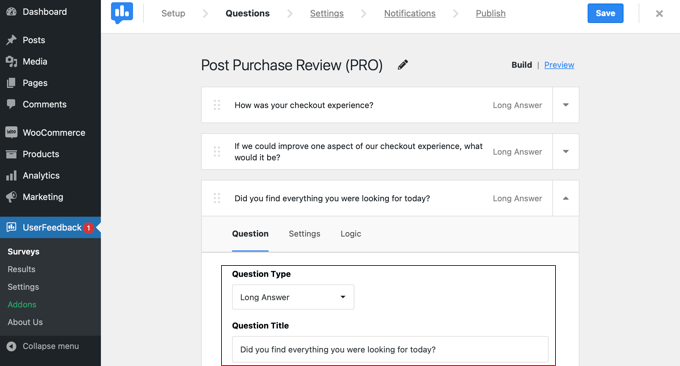The image size is (680, 366).
Task: Click the UserFeedback logo in header
Action: 122,13
